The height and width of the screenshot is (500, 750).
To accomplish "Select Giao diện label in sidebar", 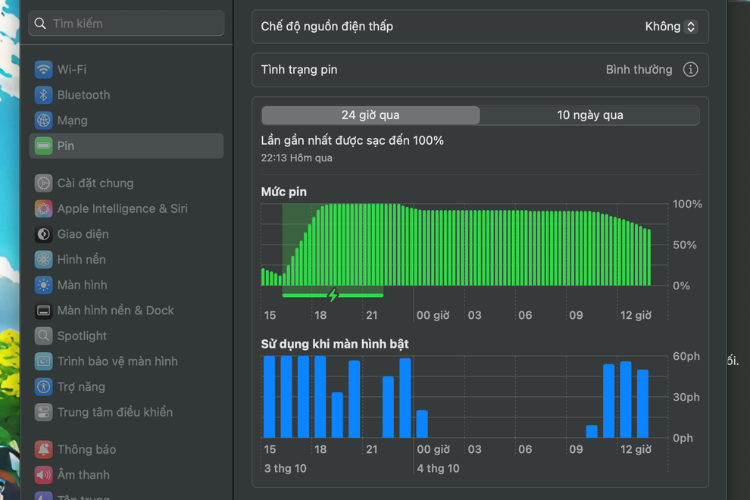I will click(83, 234).
